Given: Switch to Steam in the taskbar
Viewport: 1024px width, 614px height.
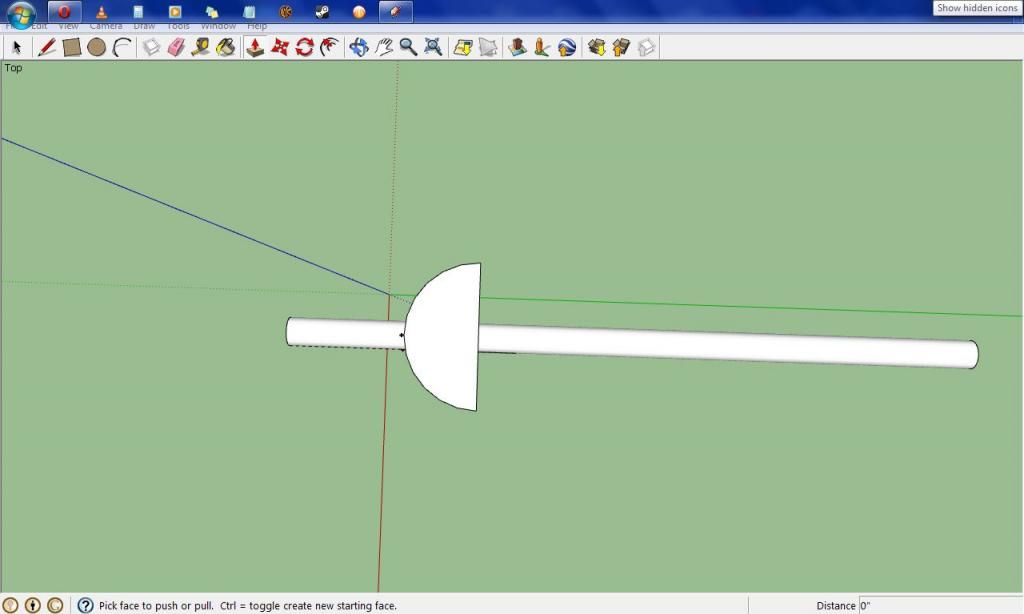Looking at the screenshot, I should pos(322,12).
